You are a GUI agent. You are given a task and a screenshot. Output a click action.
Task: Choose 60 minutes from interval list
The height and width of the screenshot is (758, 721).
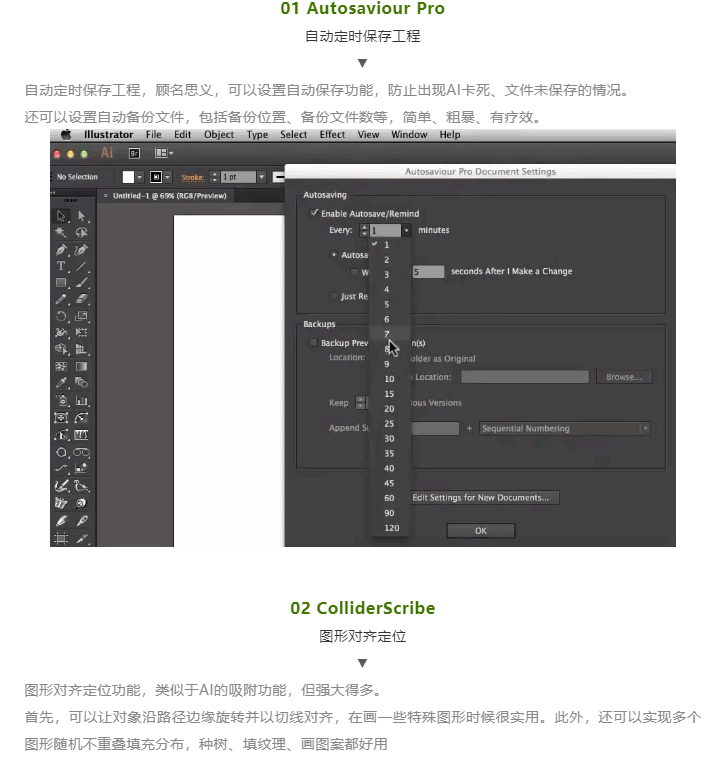coord(389,498)
